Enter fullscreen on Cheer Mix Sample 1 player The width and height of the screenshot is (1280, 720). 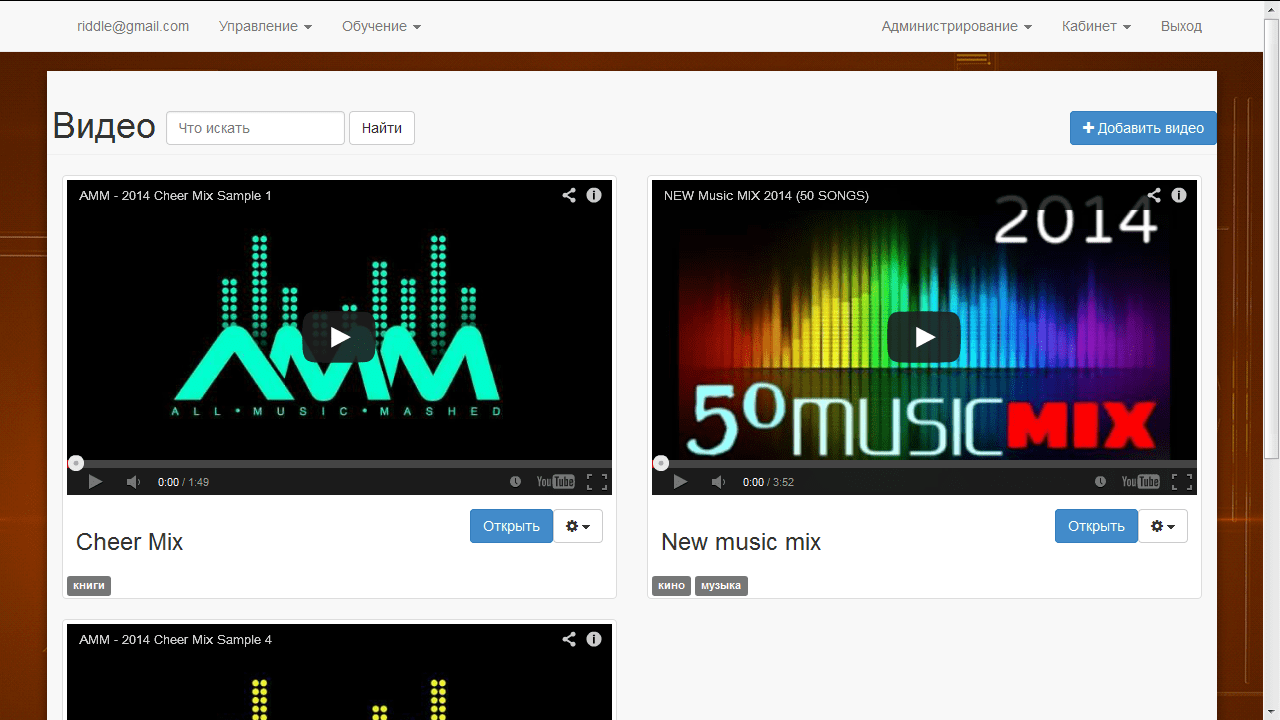coord(597,482)
